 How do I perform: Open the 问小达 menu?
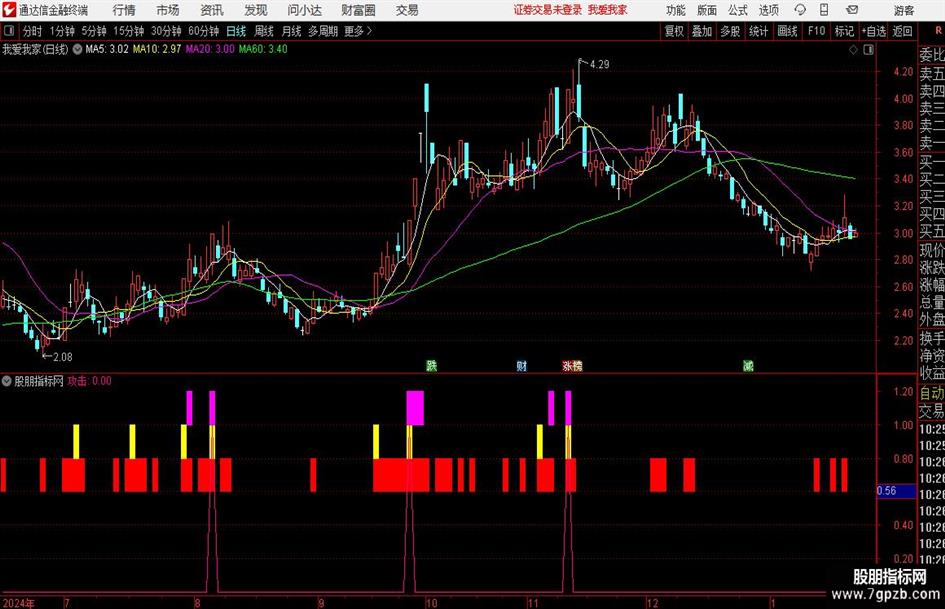tap(304, 10)
